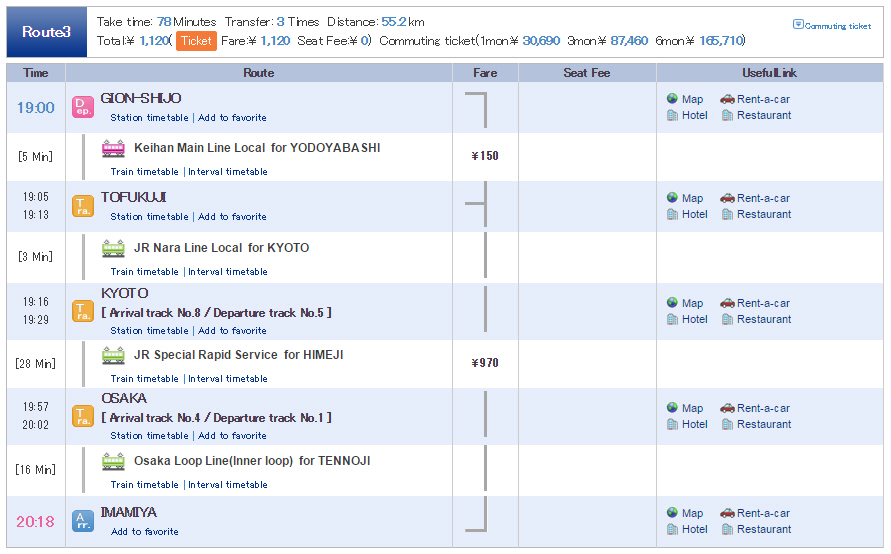Open Interval timetable for JR Nara Line
This screenshot has width=891, height=554.
[228, 272]
